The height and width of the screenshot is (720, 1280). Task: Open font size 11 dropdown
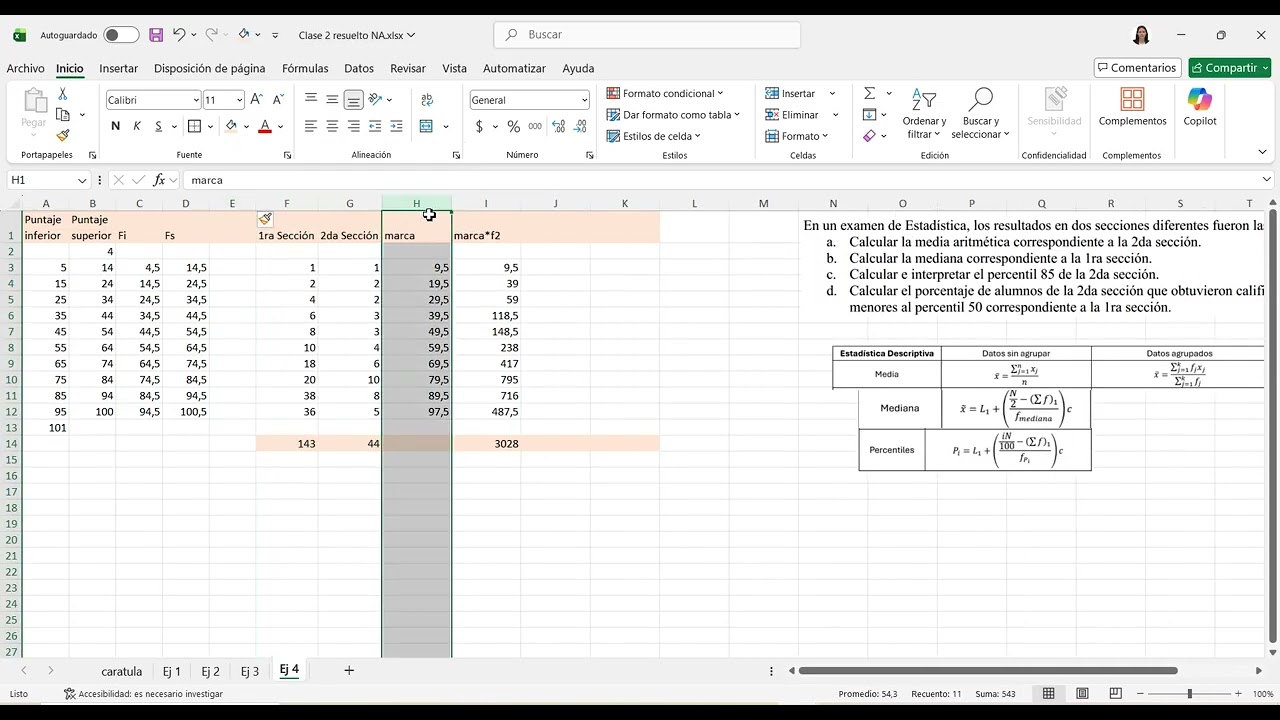239,100
